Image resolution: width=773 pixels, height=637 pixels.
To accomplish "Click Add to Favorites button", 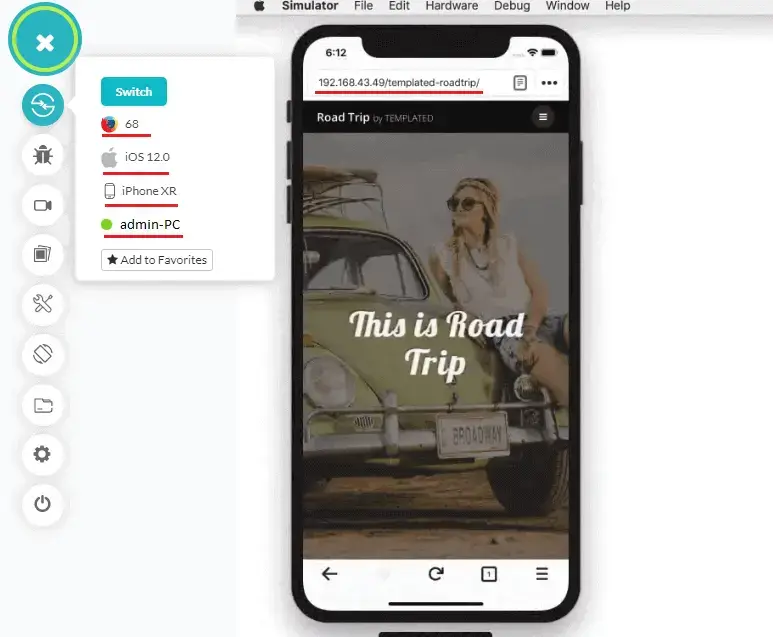I will pyautogui.click(x=157, y=260).
